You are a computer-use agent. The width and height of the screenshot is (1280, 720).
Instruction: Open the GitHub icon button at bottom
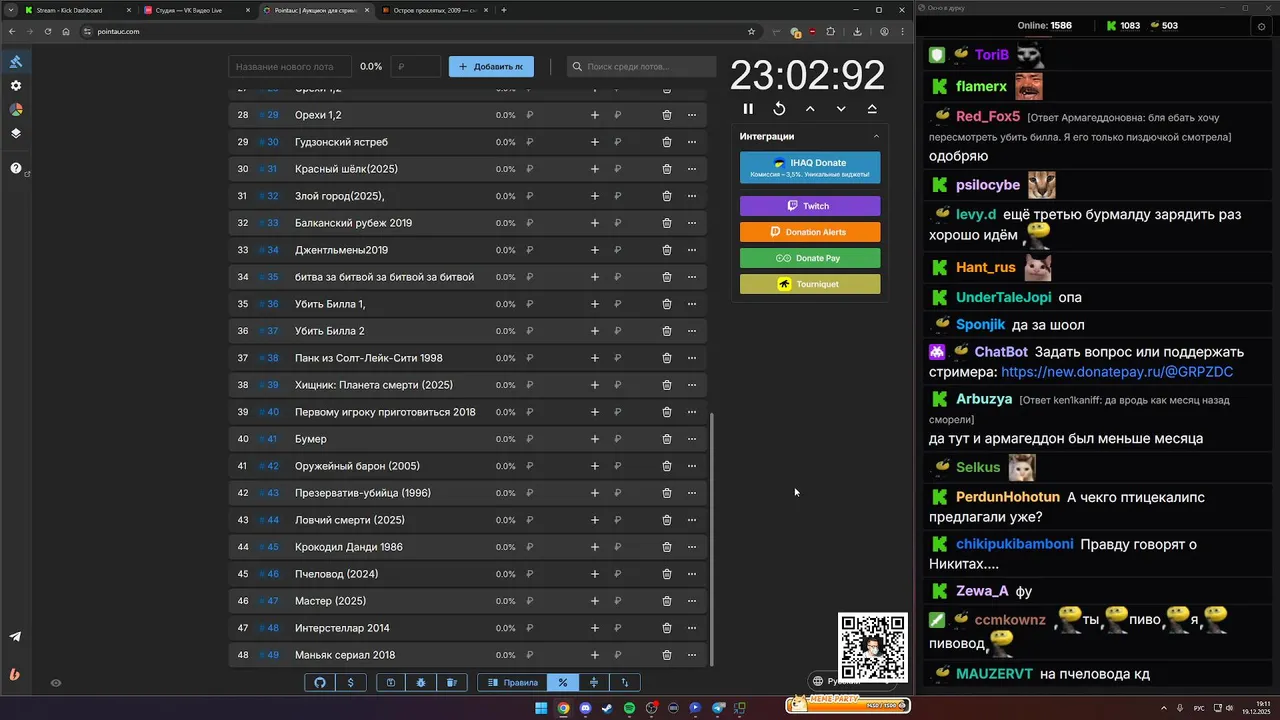[320, 682]
